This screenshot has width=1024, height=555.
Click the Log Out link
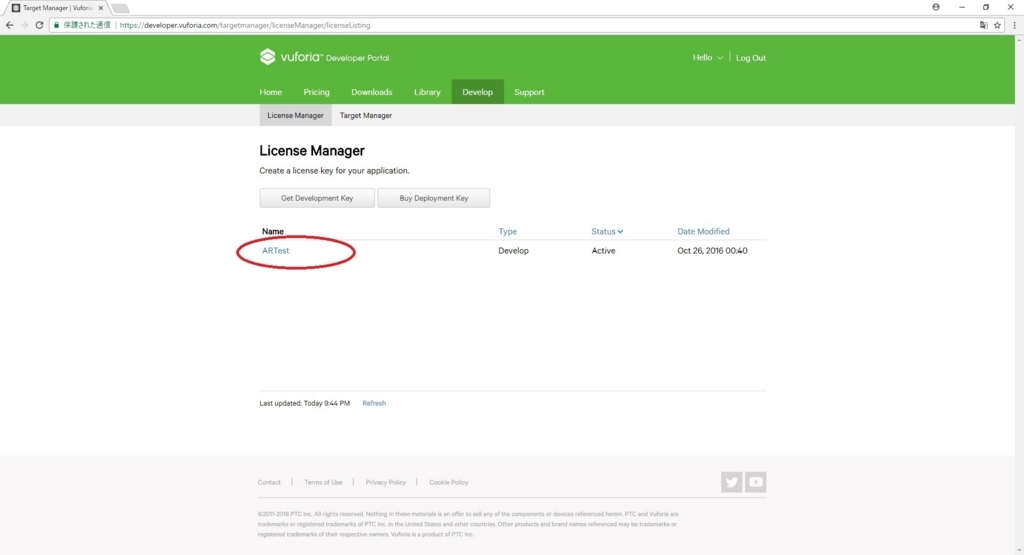(751, 57)
